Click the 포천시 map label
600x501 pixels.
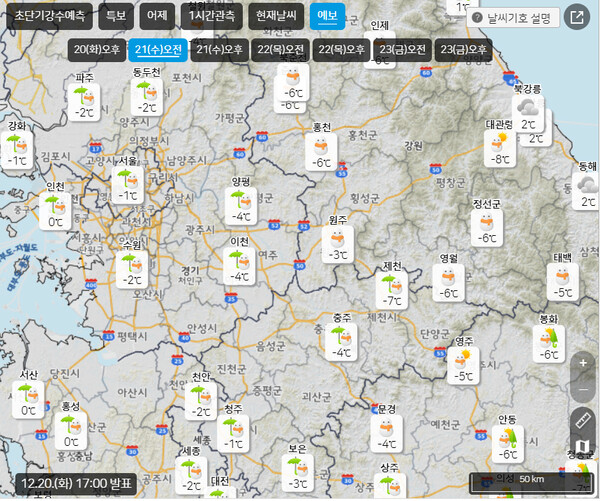pos(187,78)
